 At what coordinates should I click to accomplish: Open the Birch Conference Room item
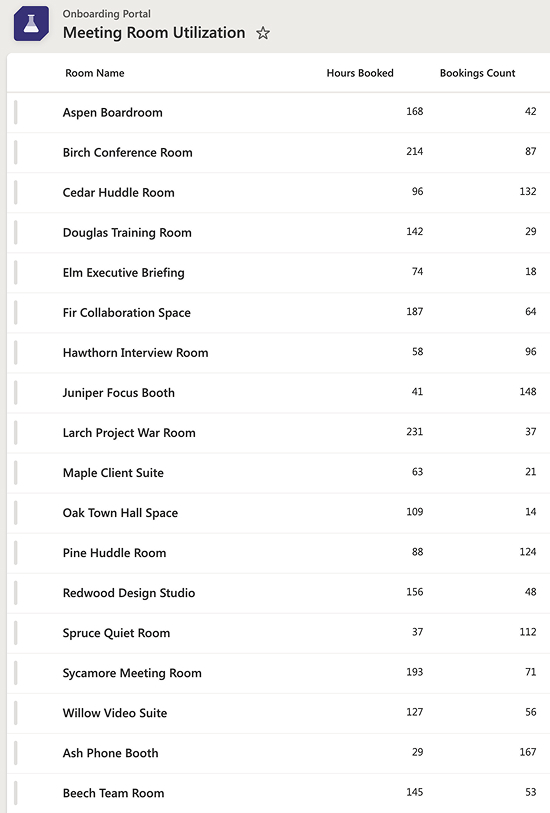[128, 152]
